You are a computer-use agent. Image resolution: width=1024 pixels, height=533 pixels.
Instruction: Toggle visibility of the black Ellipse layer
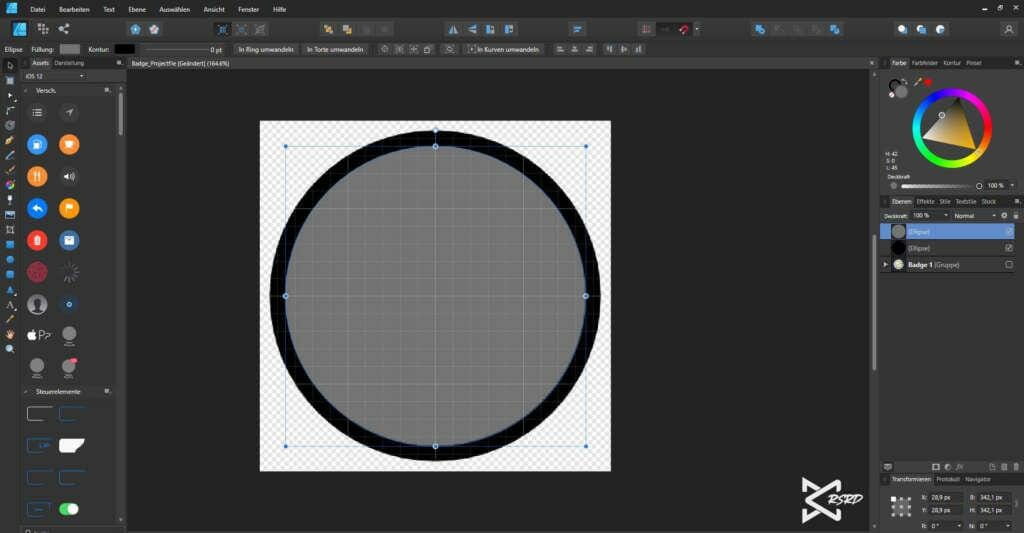tap(1008, 248)
